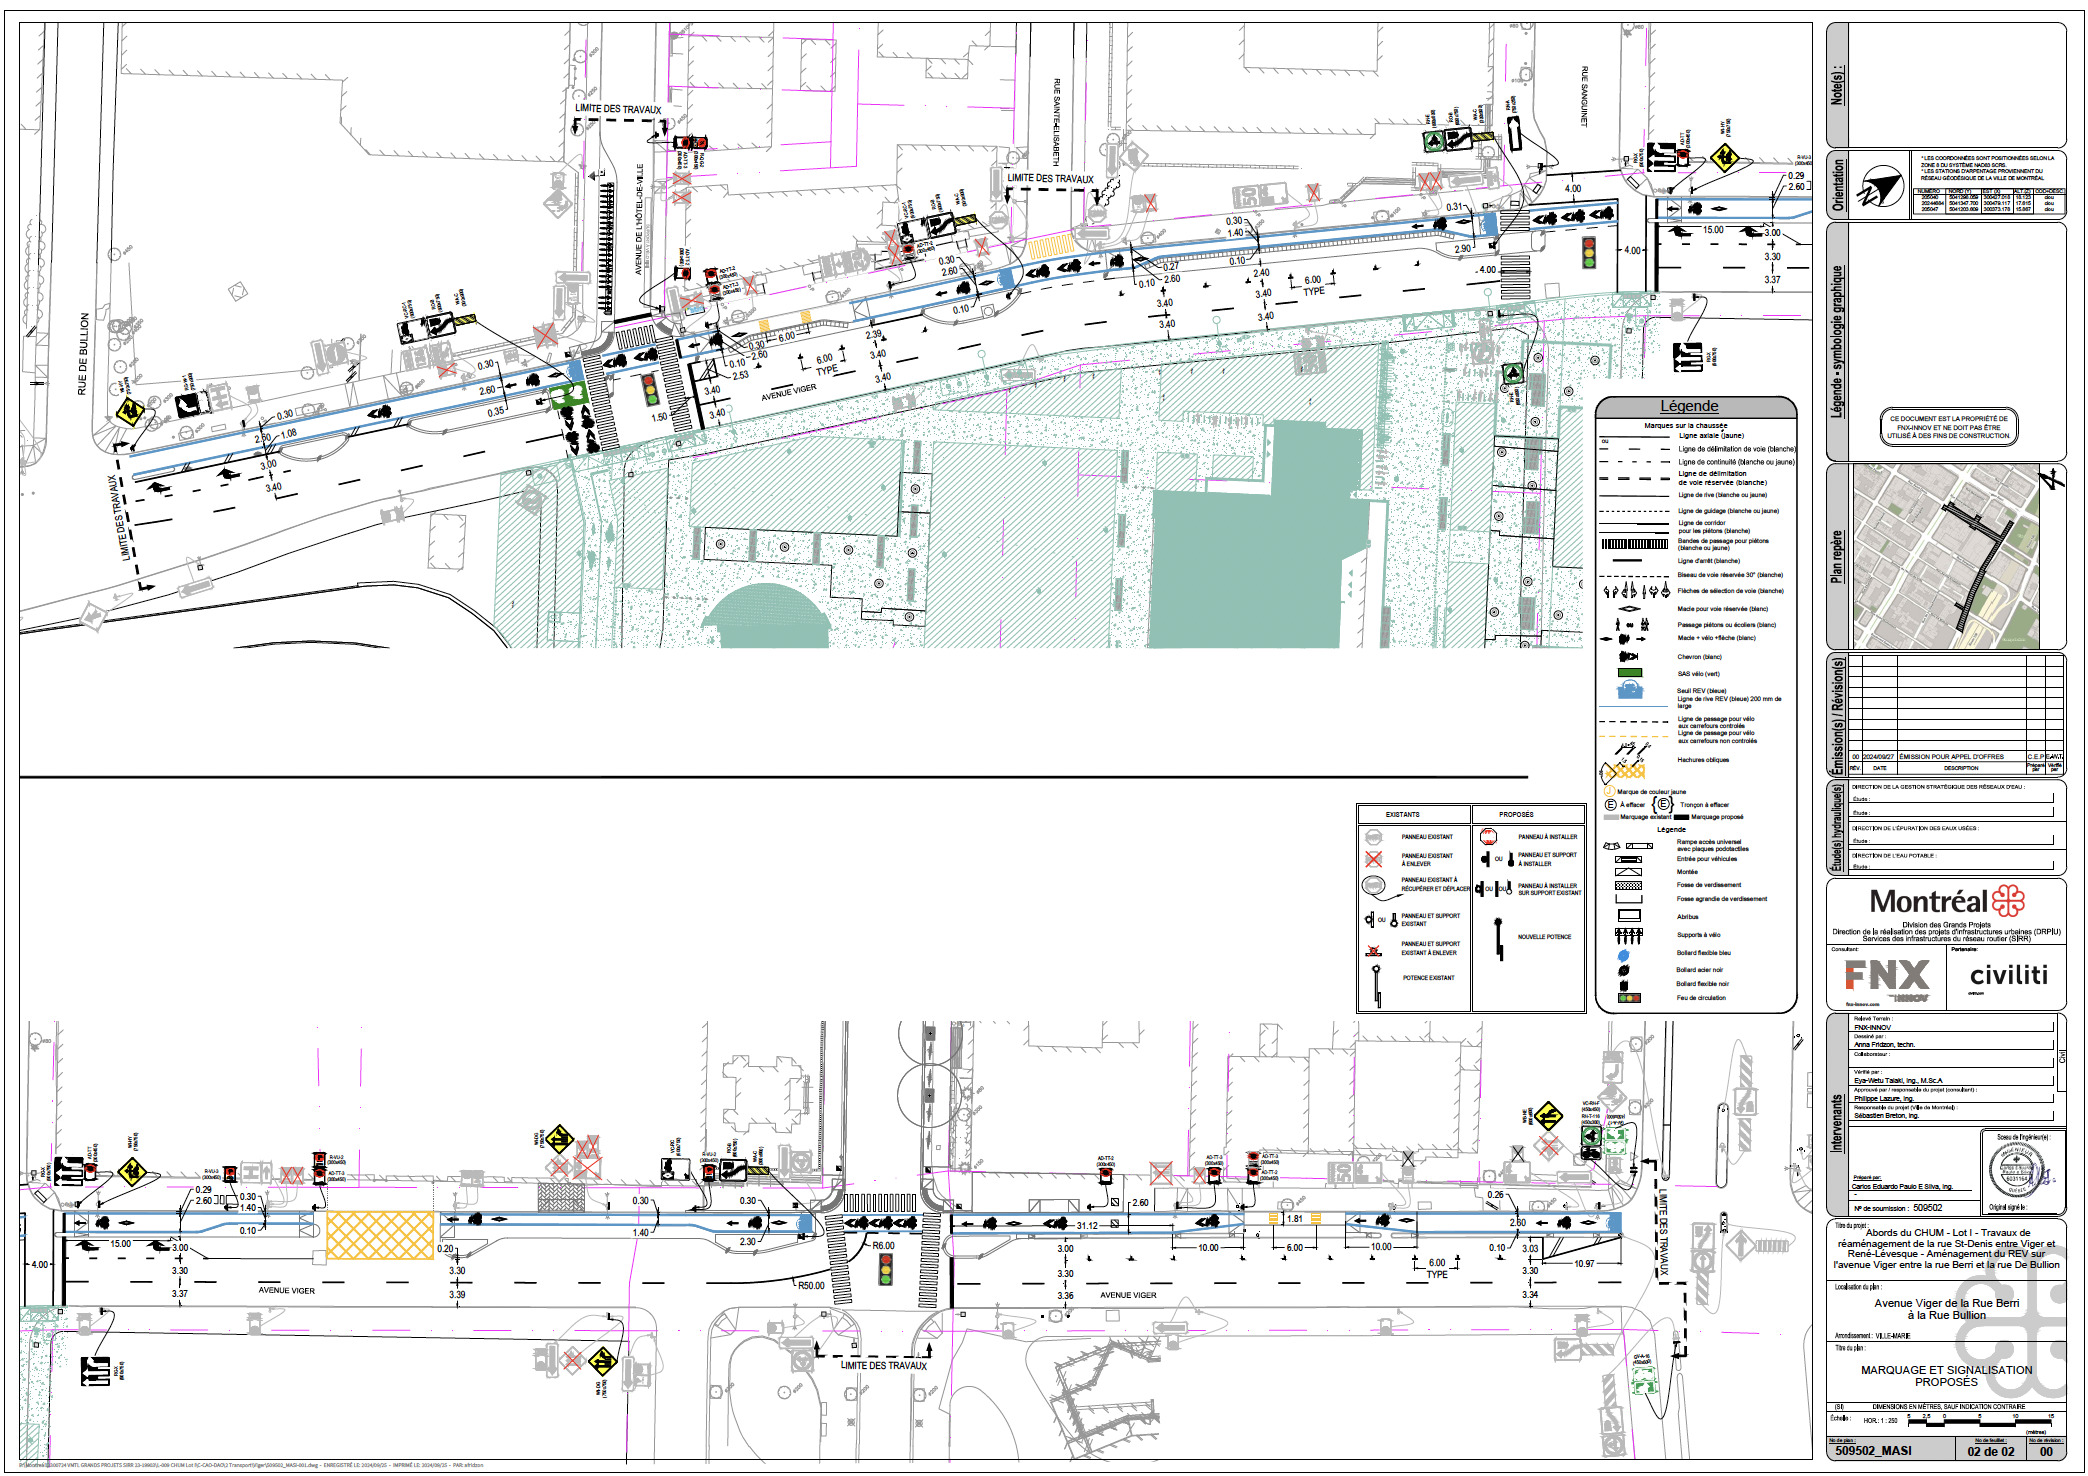This screenshot has width=2088, height=1476.
Task: Click the '1.81' dimension on lower plan
Action: 1295,1219
